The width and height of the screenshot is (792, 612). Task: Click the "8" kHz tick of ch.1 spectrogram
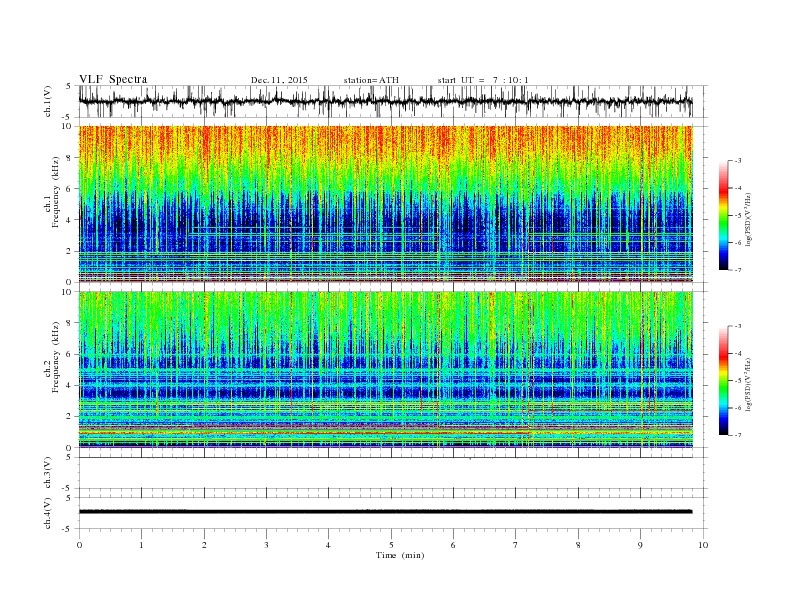tap(70, 158)
